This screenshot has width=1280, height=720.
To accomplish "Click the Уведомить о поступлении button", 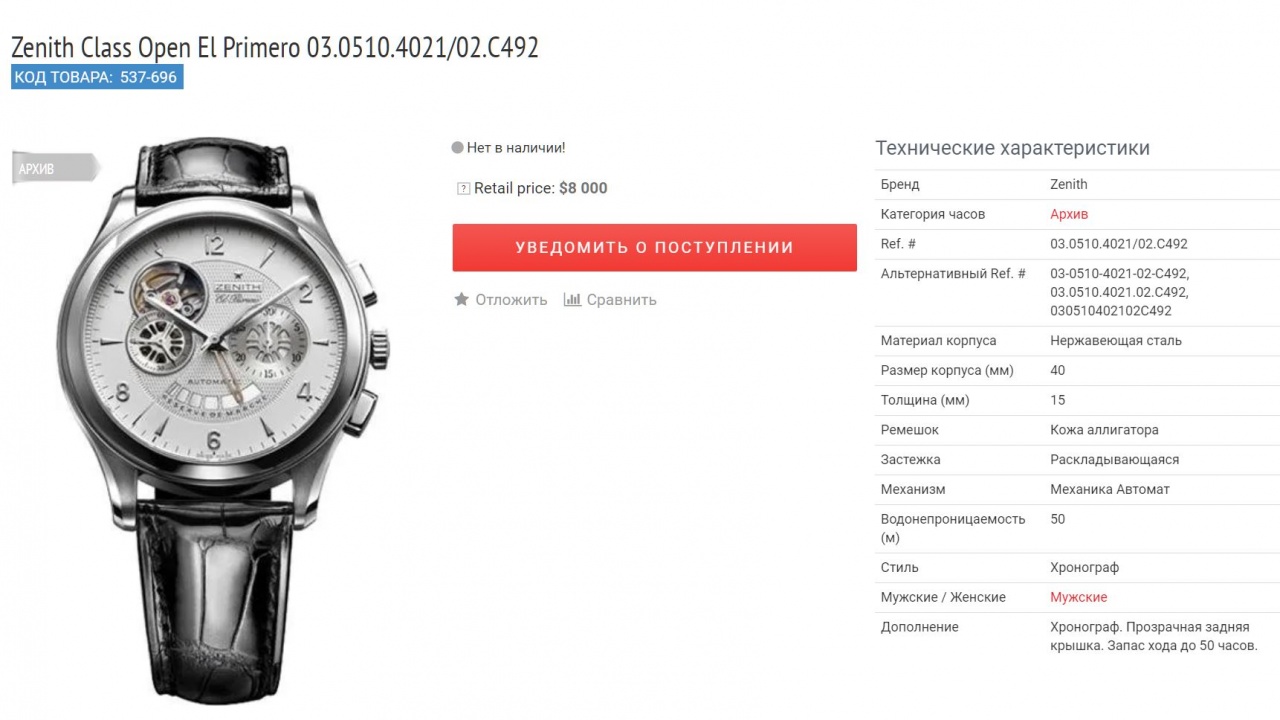I will coord(654,247).
